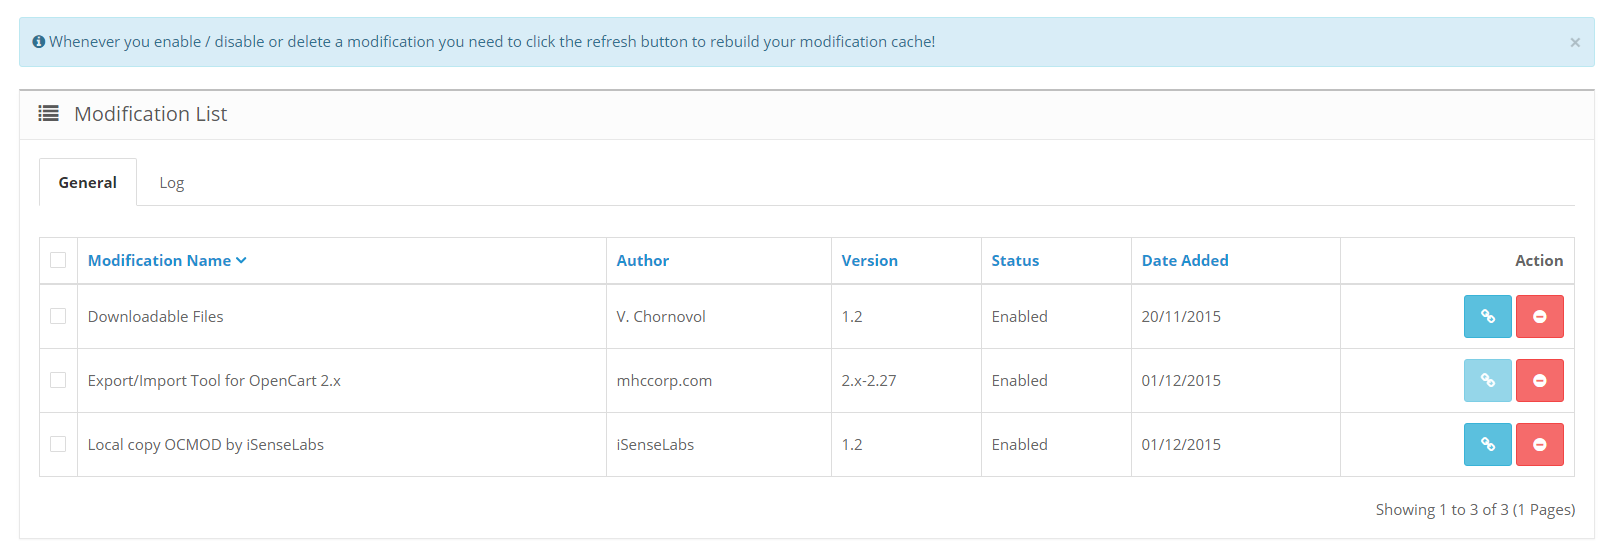The height and width of the screenshot is (552, 1620).
Task: Click link icon for Export/Import Tool row
Action: click(x=1487, y=380)
